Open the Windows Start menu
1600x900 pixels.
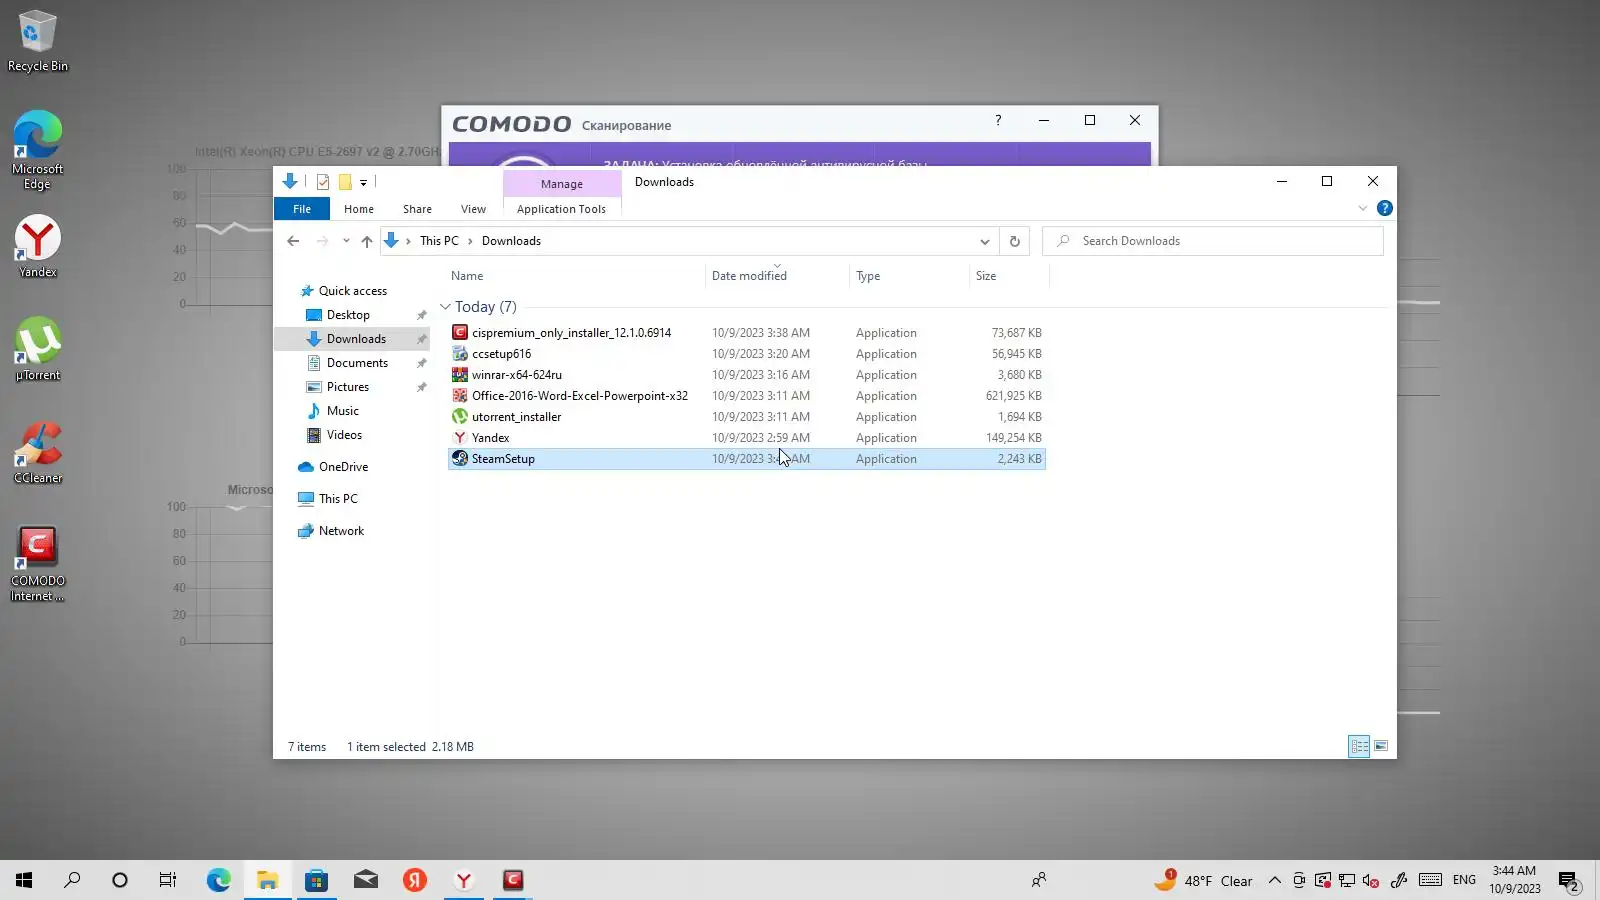pos(24,880)
